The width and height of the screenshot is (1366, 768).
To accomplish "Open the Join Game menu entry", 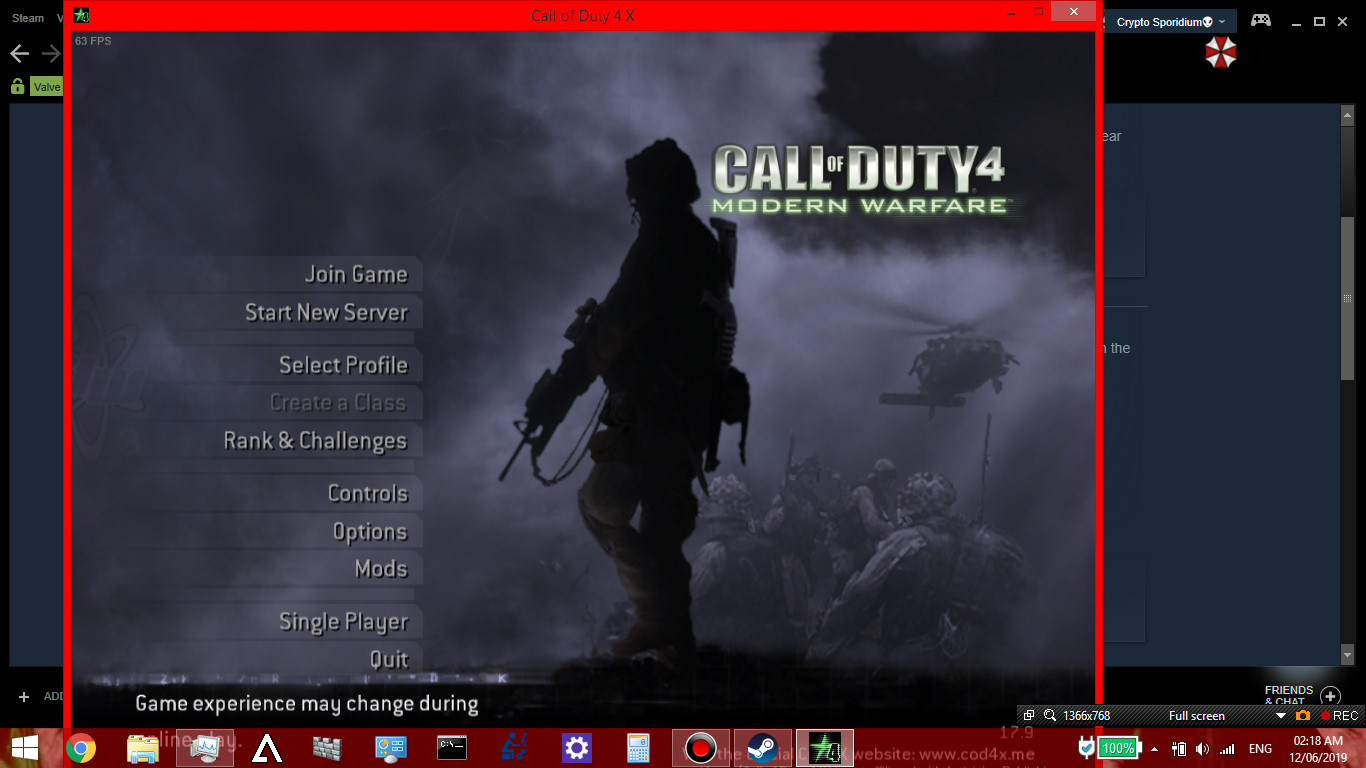I will click(356, 274).
